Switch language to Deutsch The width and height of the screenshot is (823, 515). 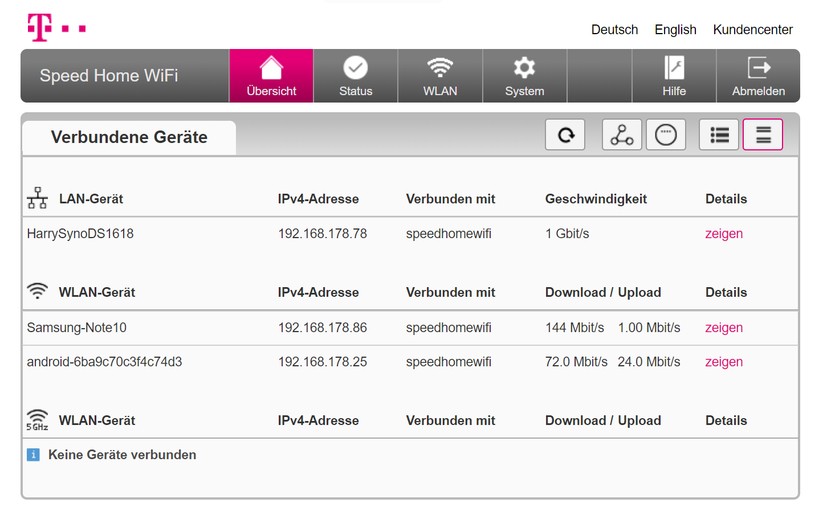[614, 30]
